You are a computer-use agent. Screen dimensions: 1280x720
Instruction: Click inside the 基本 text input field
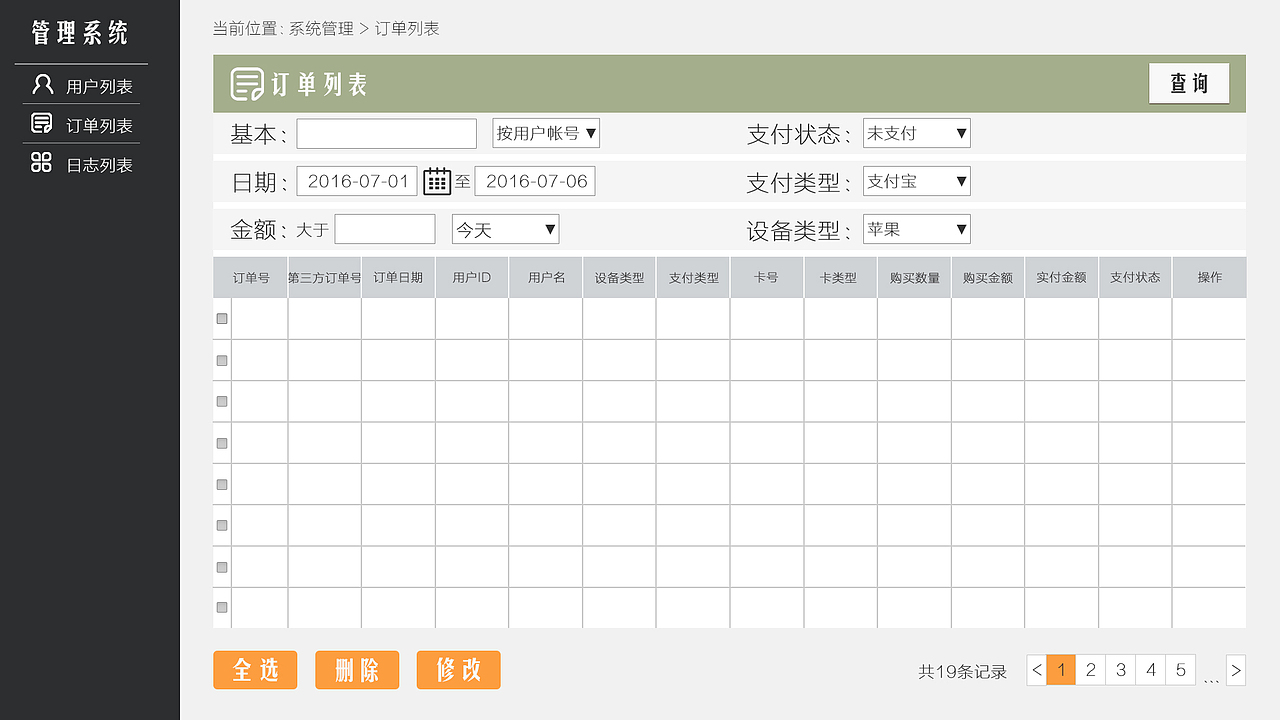click(x=386, y=132)
